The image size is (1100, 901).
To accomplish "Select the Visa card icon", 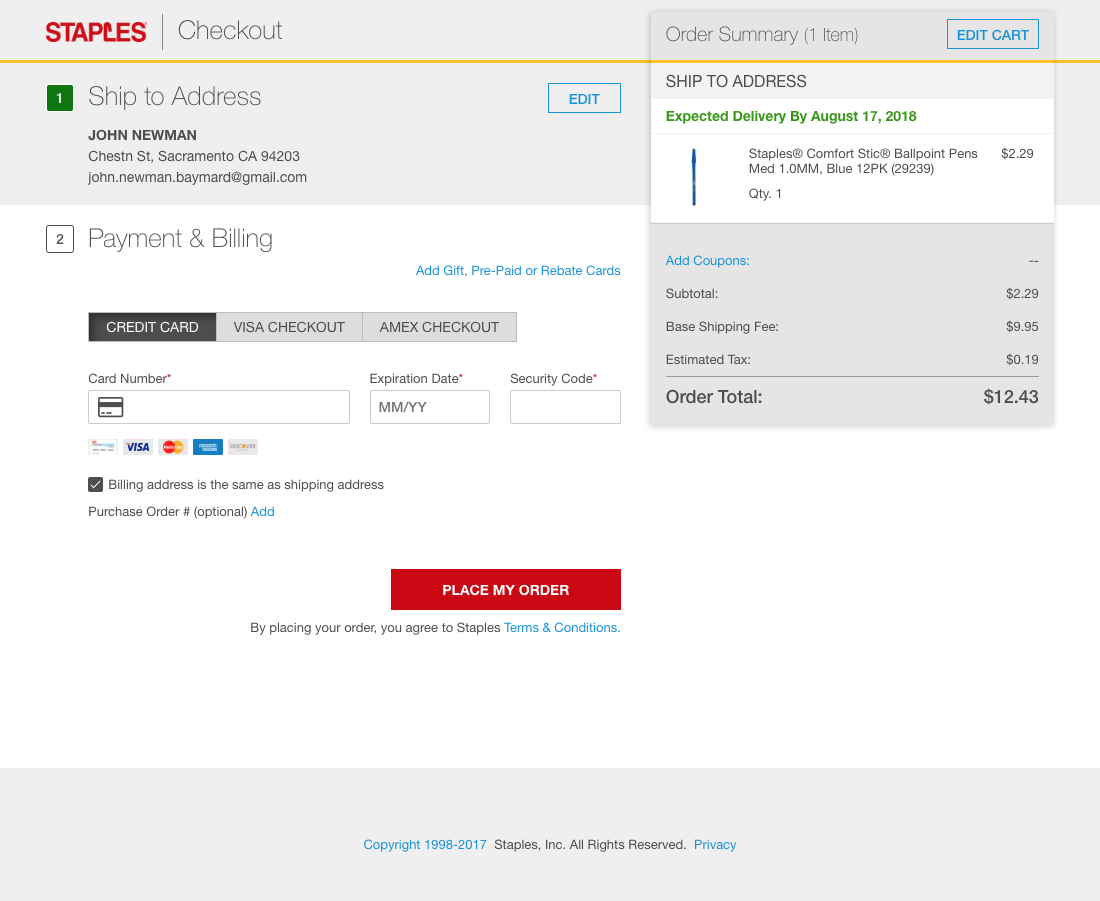I will 138,447.
